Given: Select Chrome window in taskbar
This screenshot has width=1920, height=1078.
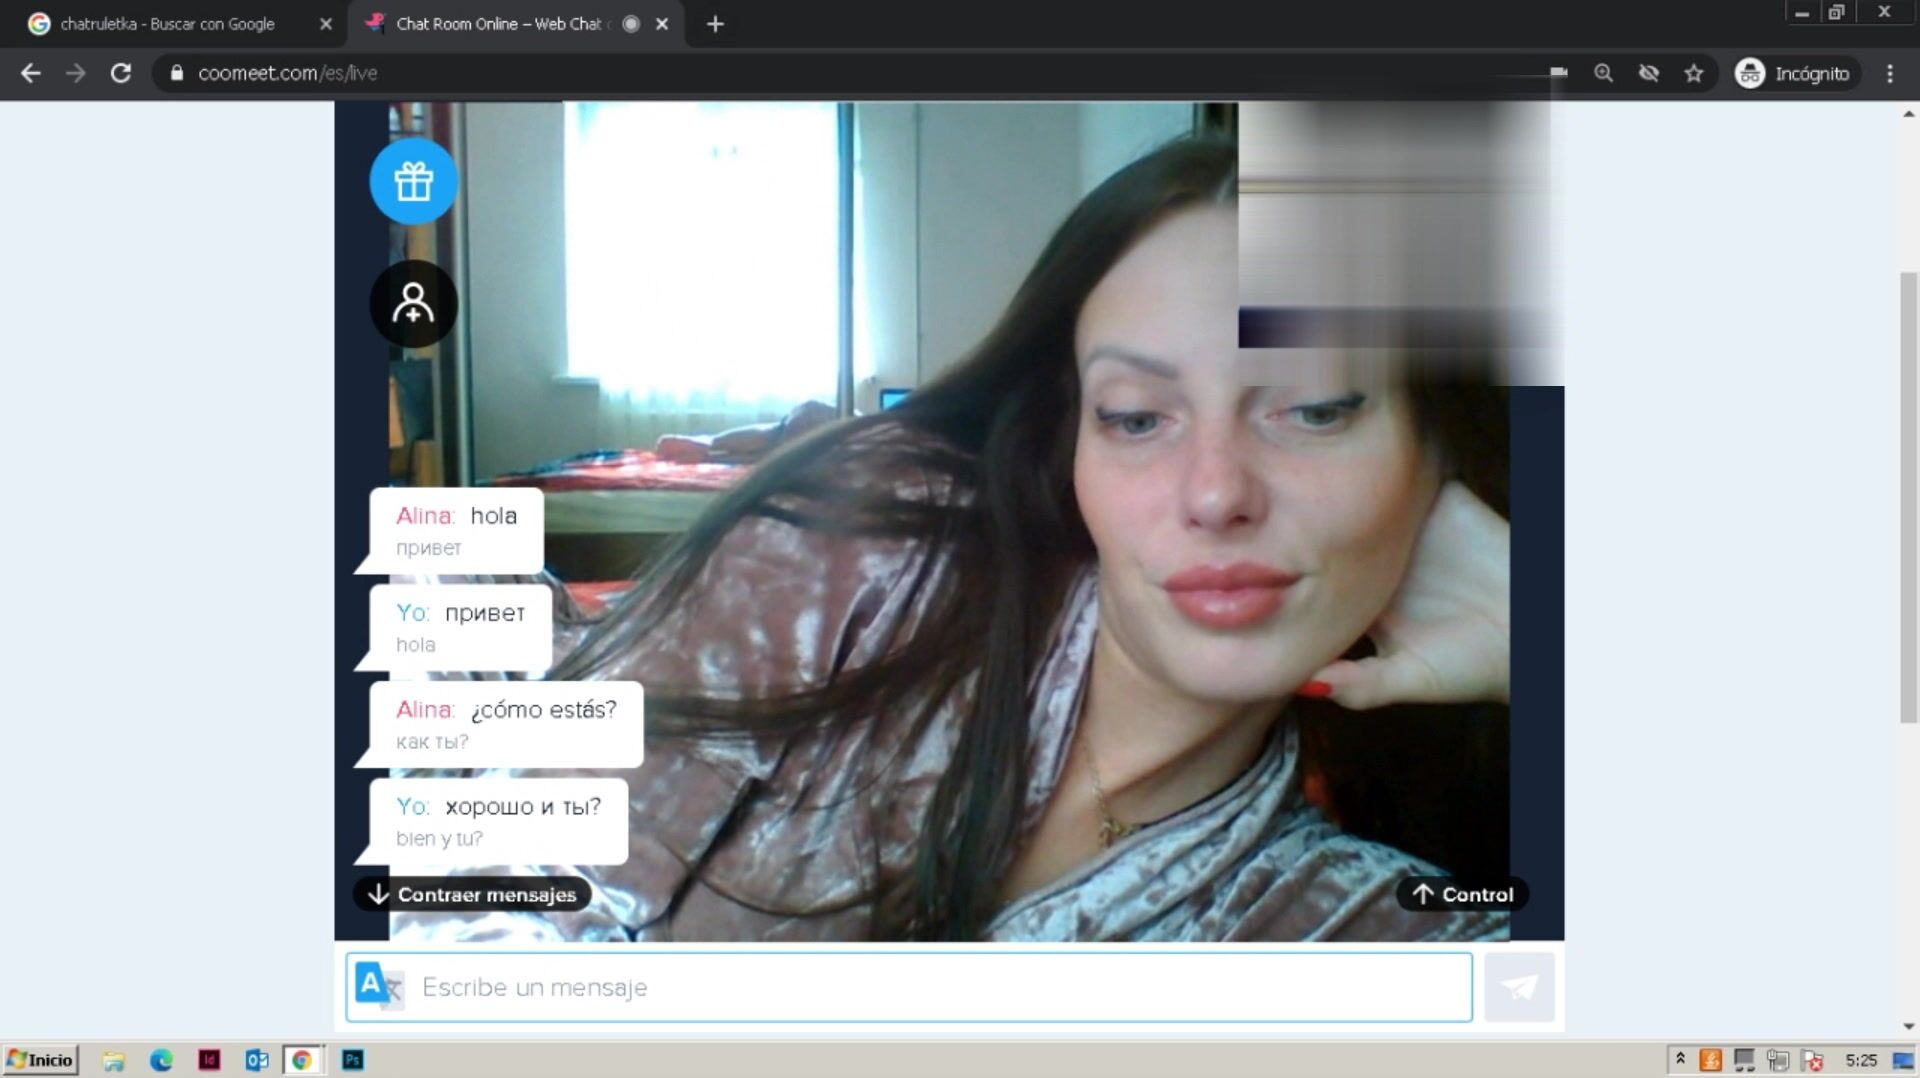Looking at the screenshot, I should click(303, 1060).
